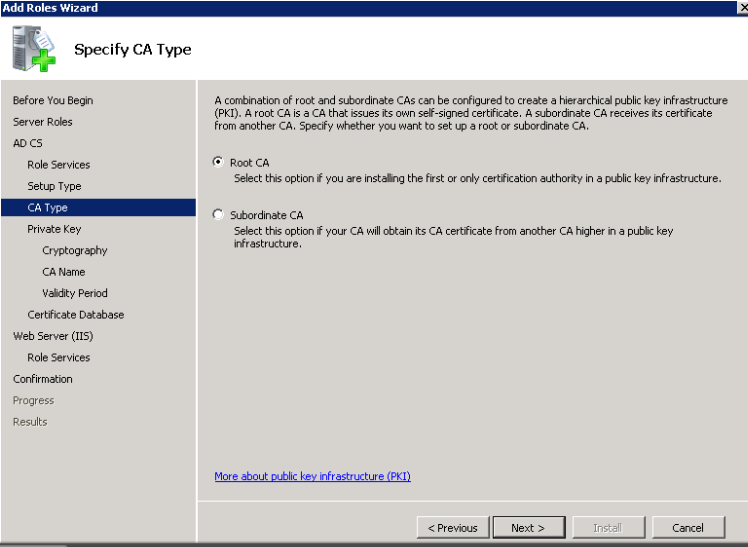Go to the Cryptography step
Image resolution: width=748 pixels, height=547 pixels.
(x=74, y=250)
